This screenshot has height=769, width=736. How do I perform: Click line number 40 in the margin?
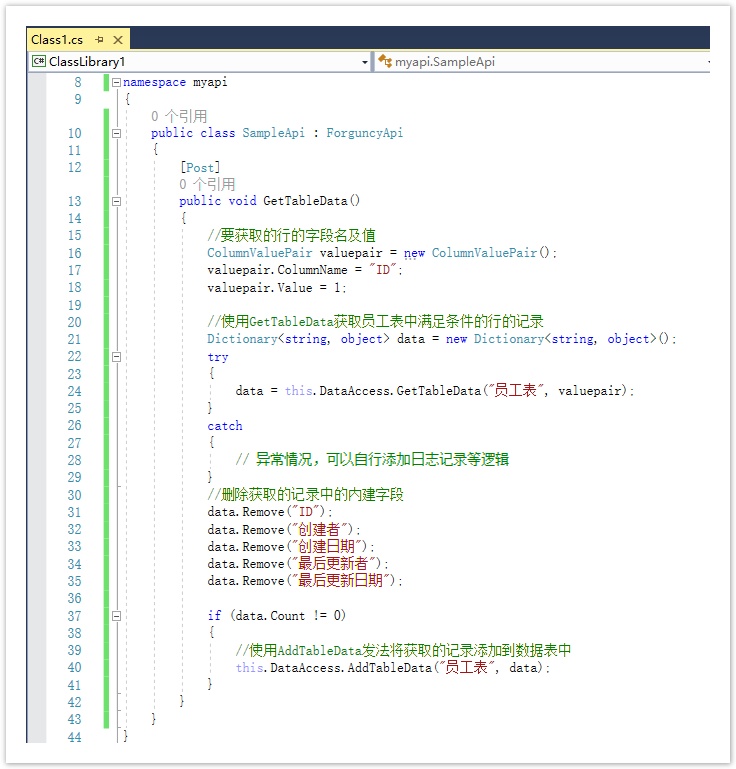tap(75, 668)
